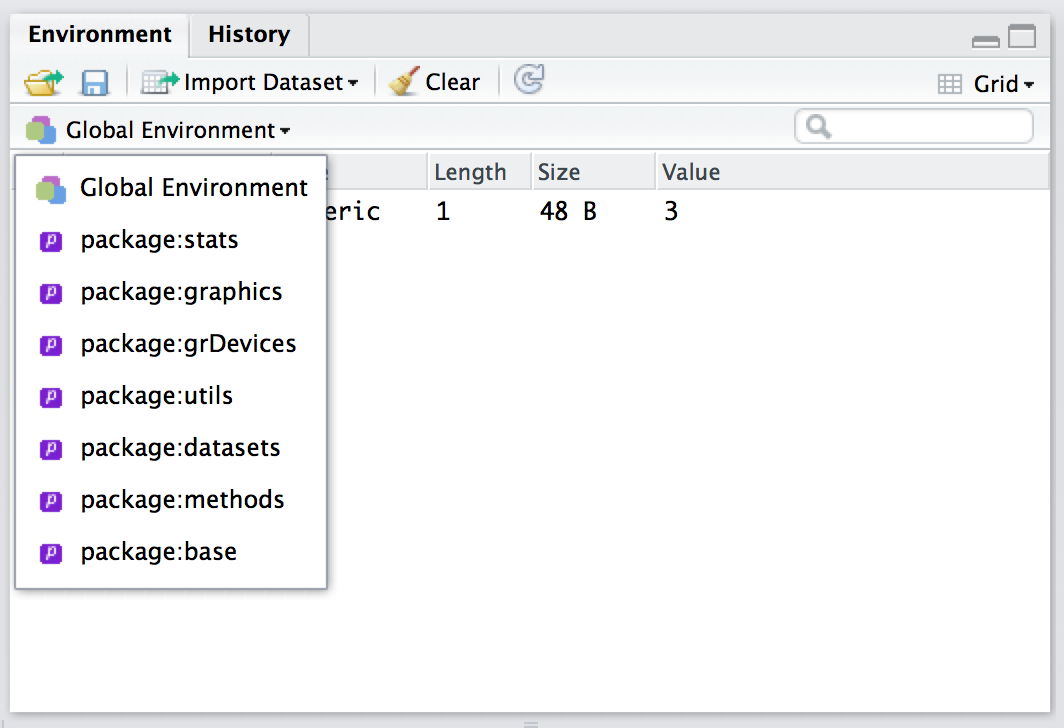Click the refresh environment icon

[x=529, y=80]
